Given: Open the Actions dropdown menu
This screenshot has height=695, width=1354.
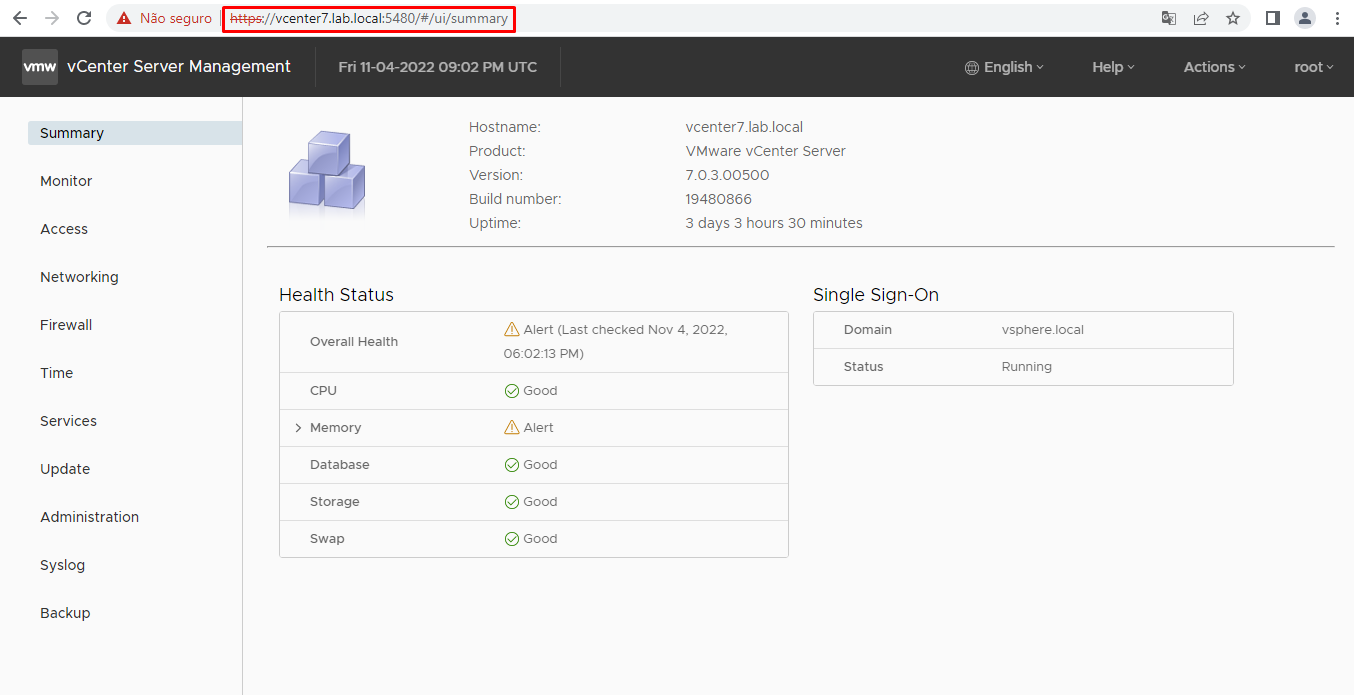Looking at the screenshot, I should pyautogui.click(x=1214, y=67).
